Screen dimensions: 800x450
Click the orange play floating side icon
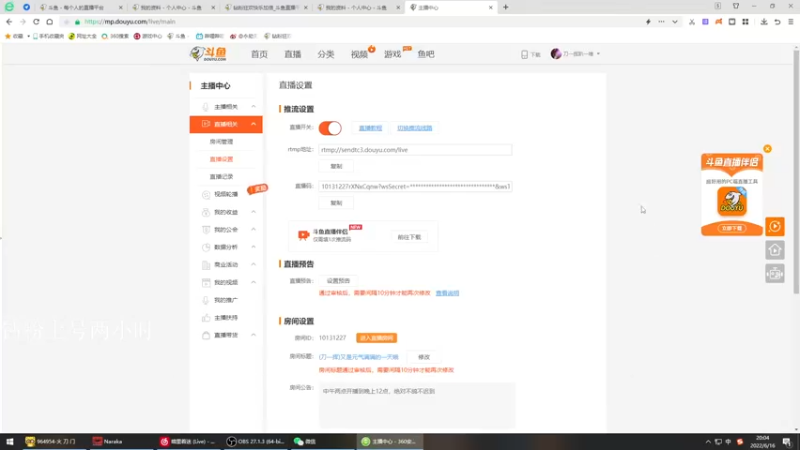click(x=774, y=227)
